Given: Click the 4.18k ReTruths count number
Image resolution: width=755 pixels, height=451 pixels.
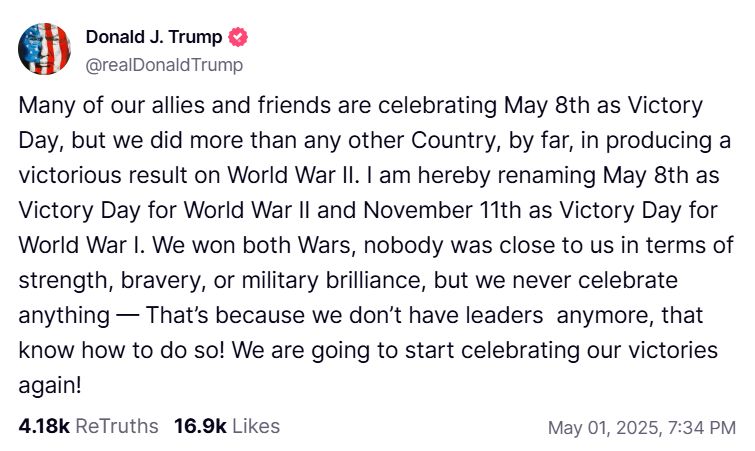Looking at the screenshot, I should 44,426.
